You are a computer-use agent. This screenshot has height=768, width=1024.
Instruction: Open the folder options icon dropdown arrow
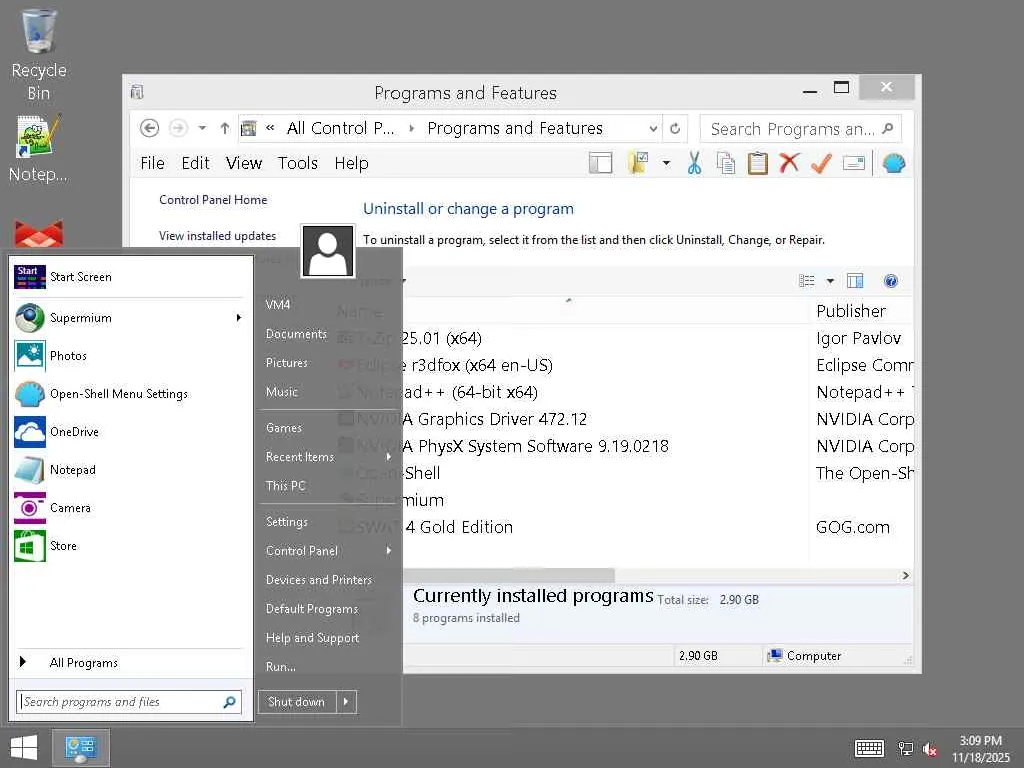pos(666,163)
